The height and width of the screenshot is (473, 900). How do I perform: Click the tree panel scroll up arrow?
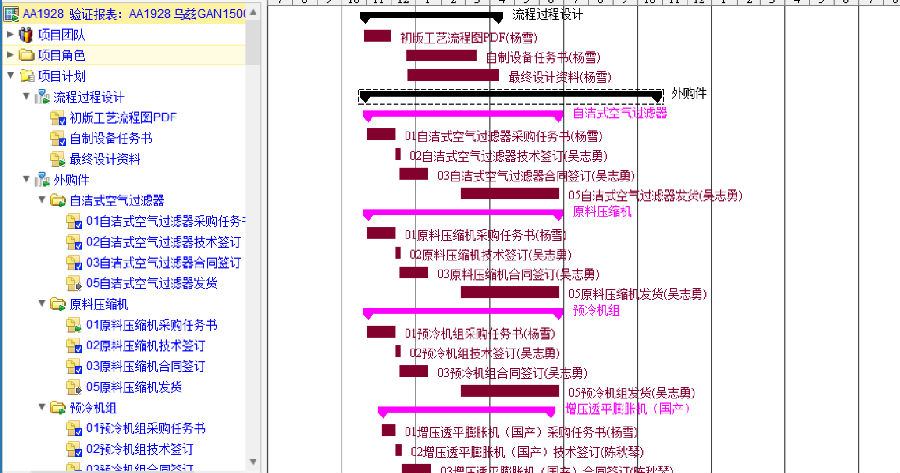253,11
